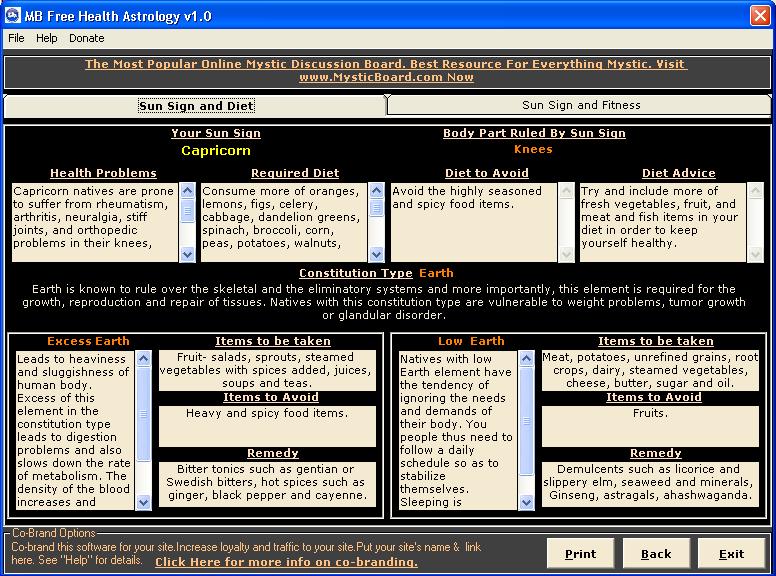Click the Excess Earth description text box
The height and width of the screenshot is (576, 776).
(x=75, y=430)
